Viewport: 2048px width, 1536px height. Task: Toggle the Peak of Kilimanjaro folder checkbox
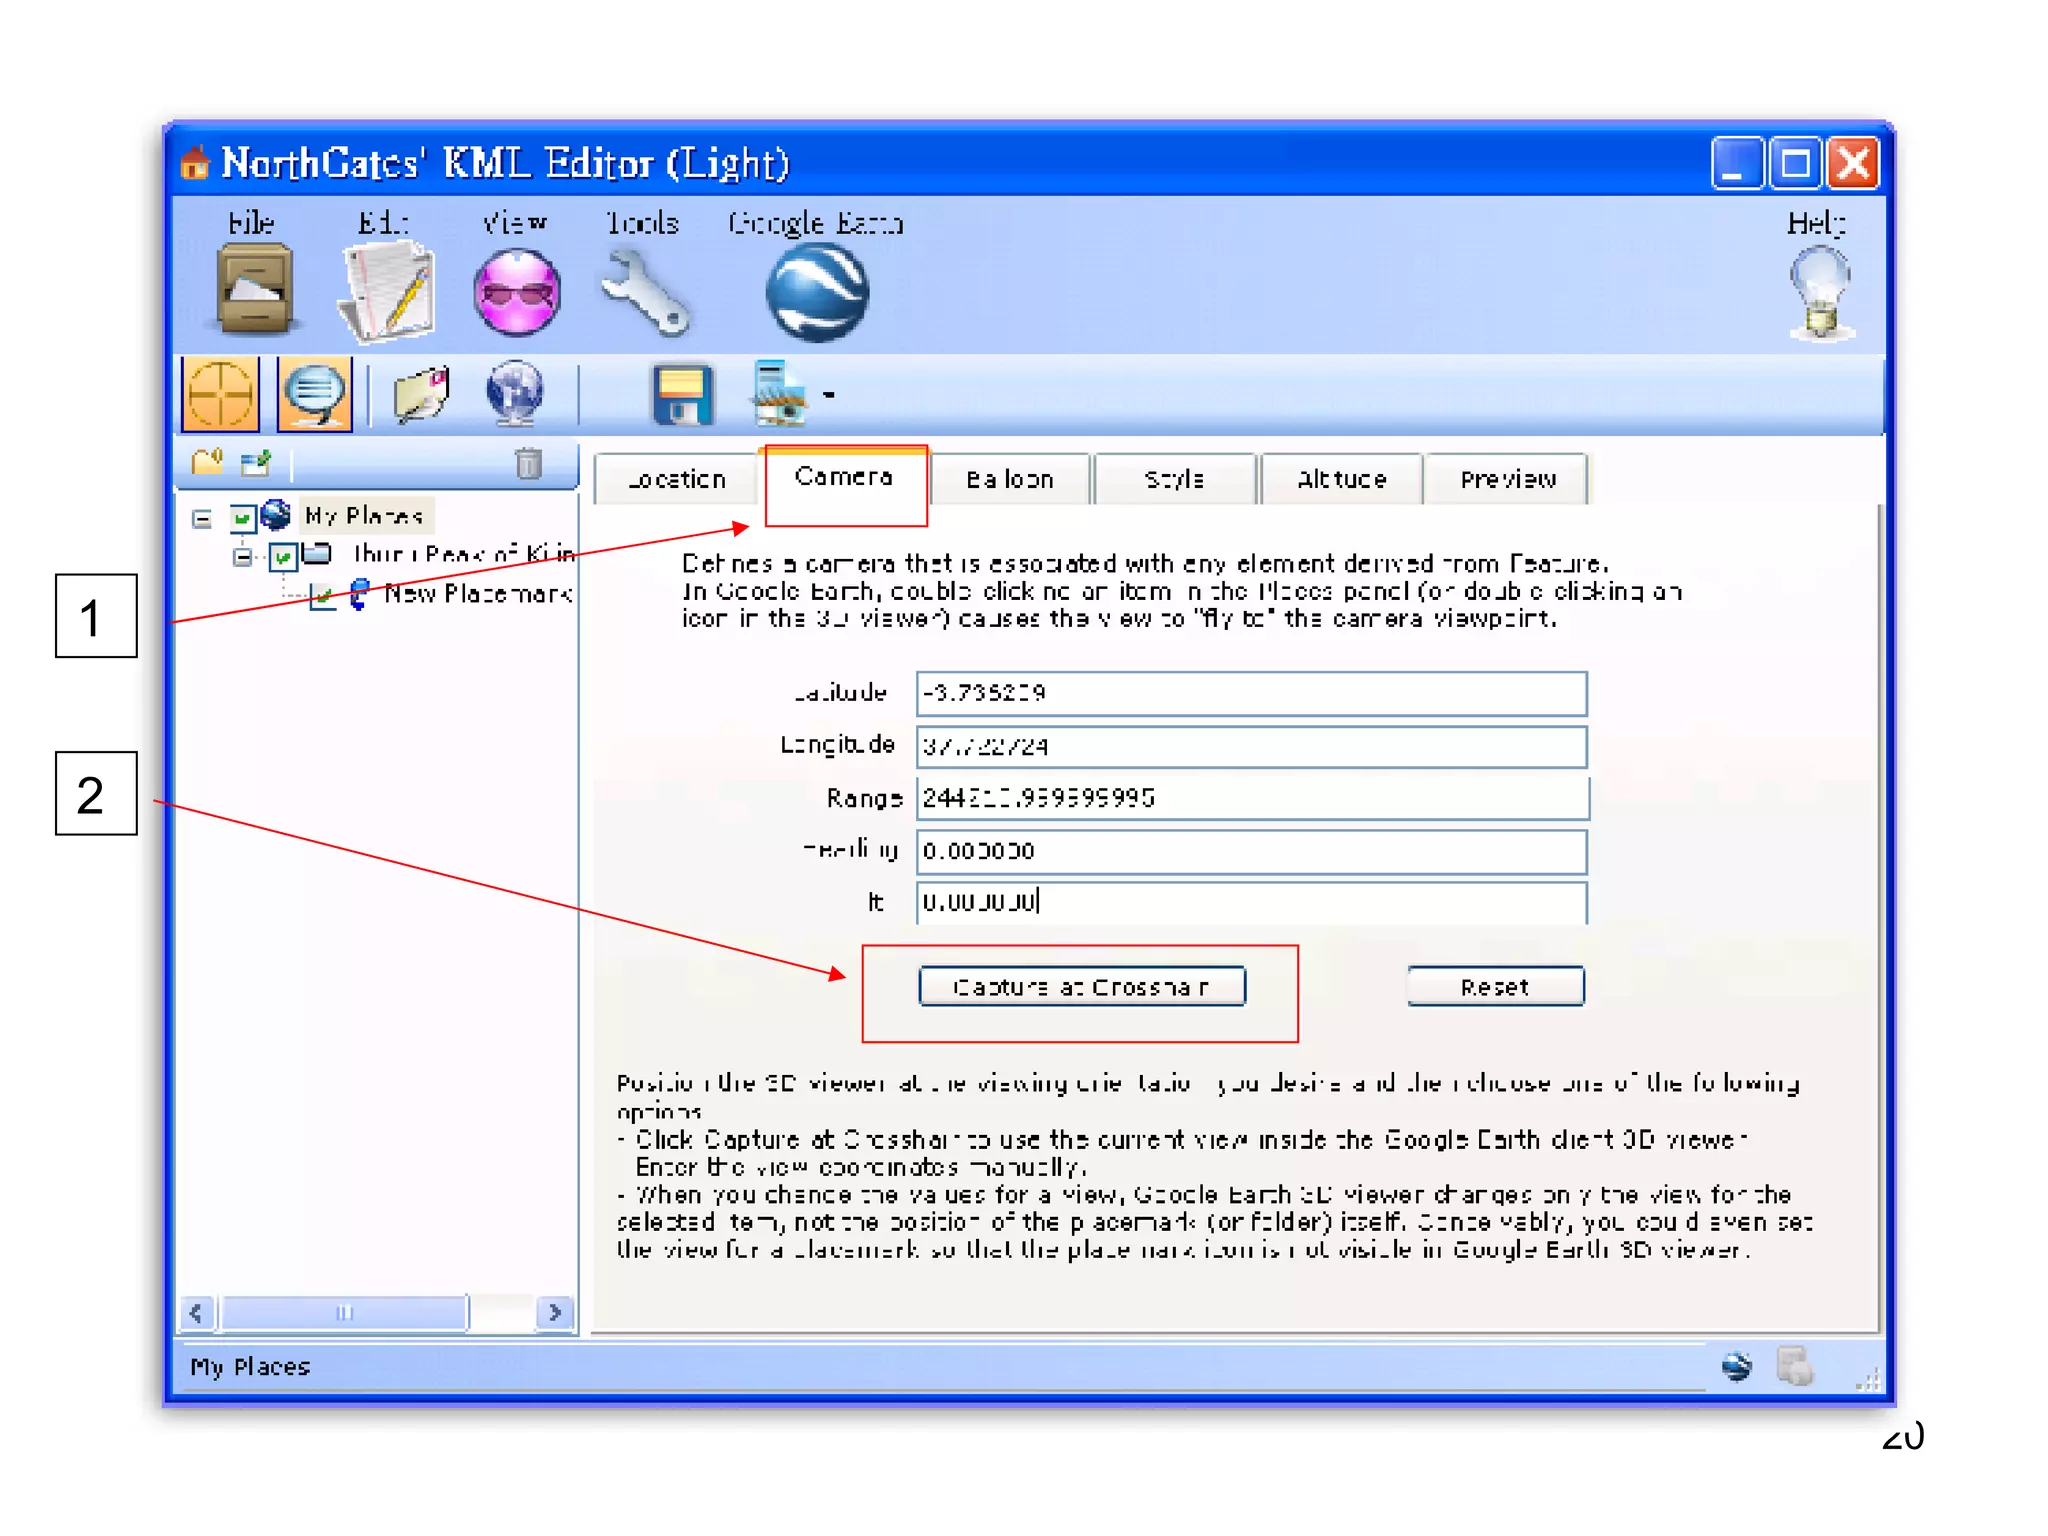283,556
